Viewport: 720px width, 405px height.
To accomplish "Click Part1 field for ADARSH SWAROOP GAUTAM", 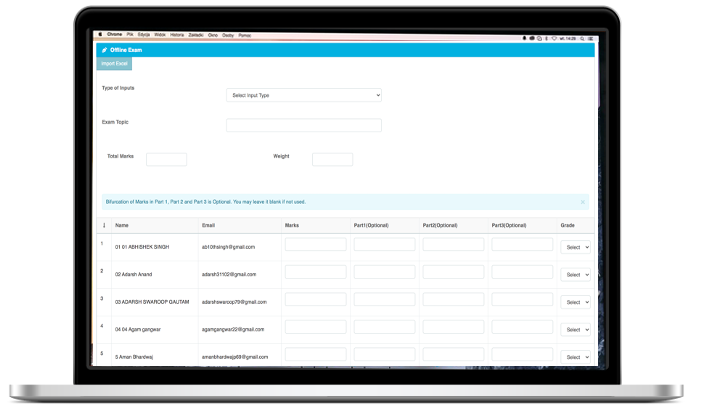I will [384, 299].
